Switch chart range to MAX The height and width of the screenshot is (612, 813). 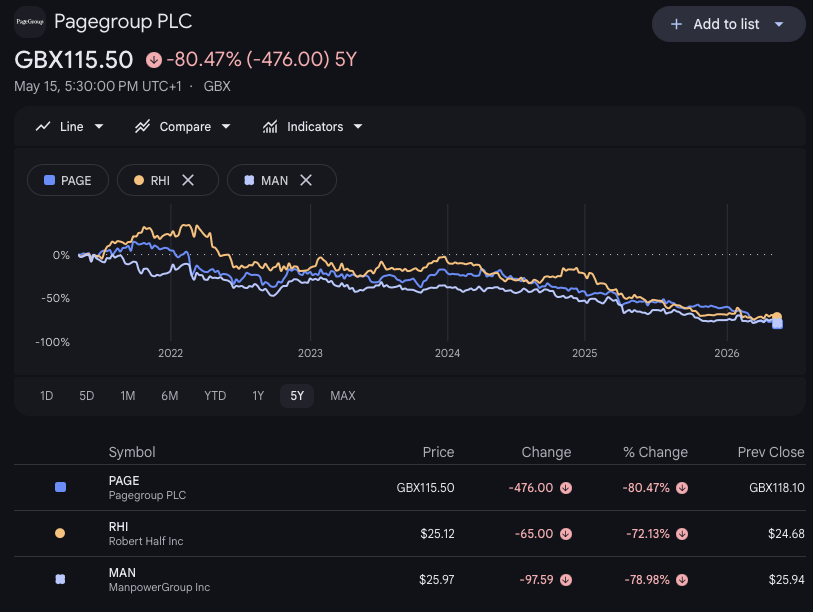tap(343, 396)
